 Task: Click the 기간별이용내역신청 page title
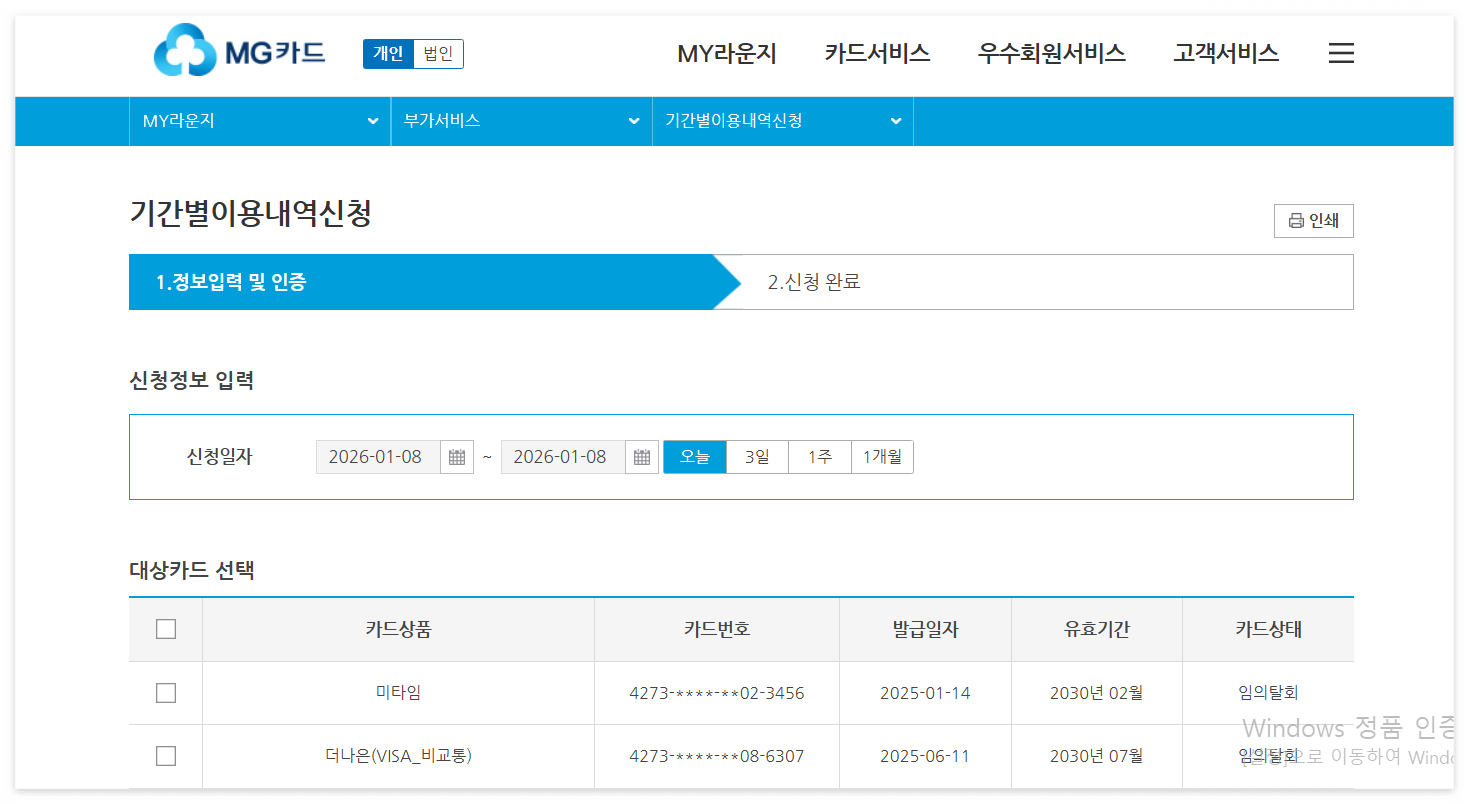pyautogui.click(x=251, y=213)
